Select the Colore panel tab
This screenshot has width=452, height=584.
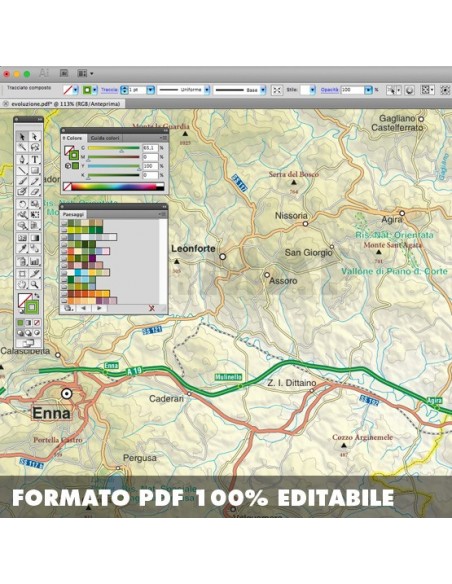coord(74,138)
